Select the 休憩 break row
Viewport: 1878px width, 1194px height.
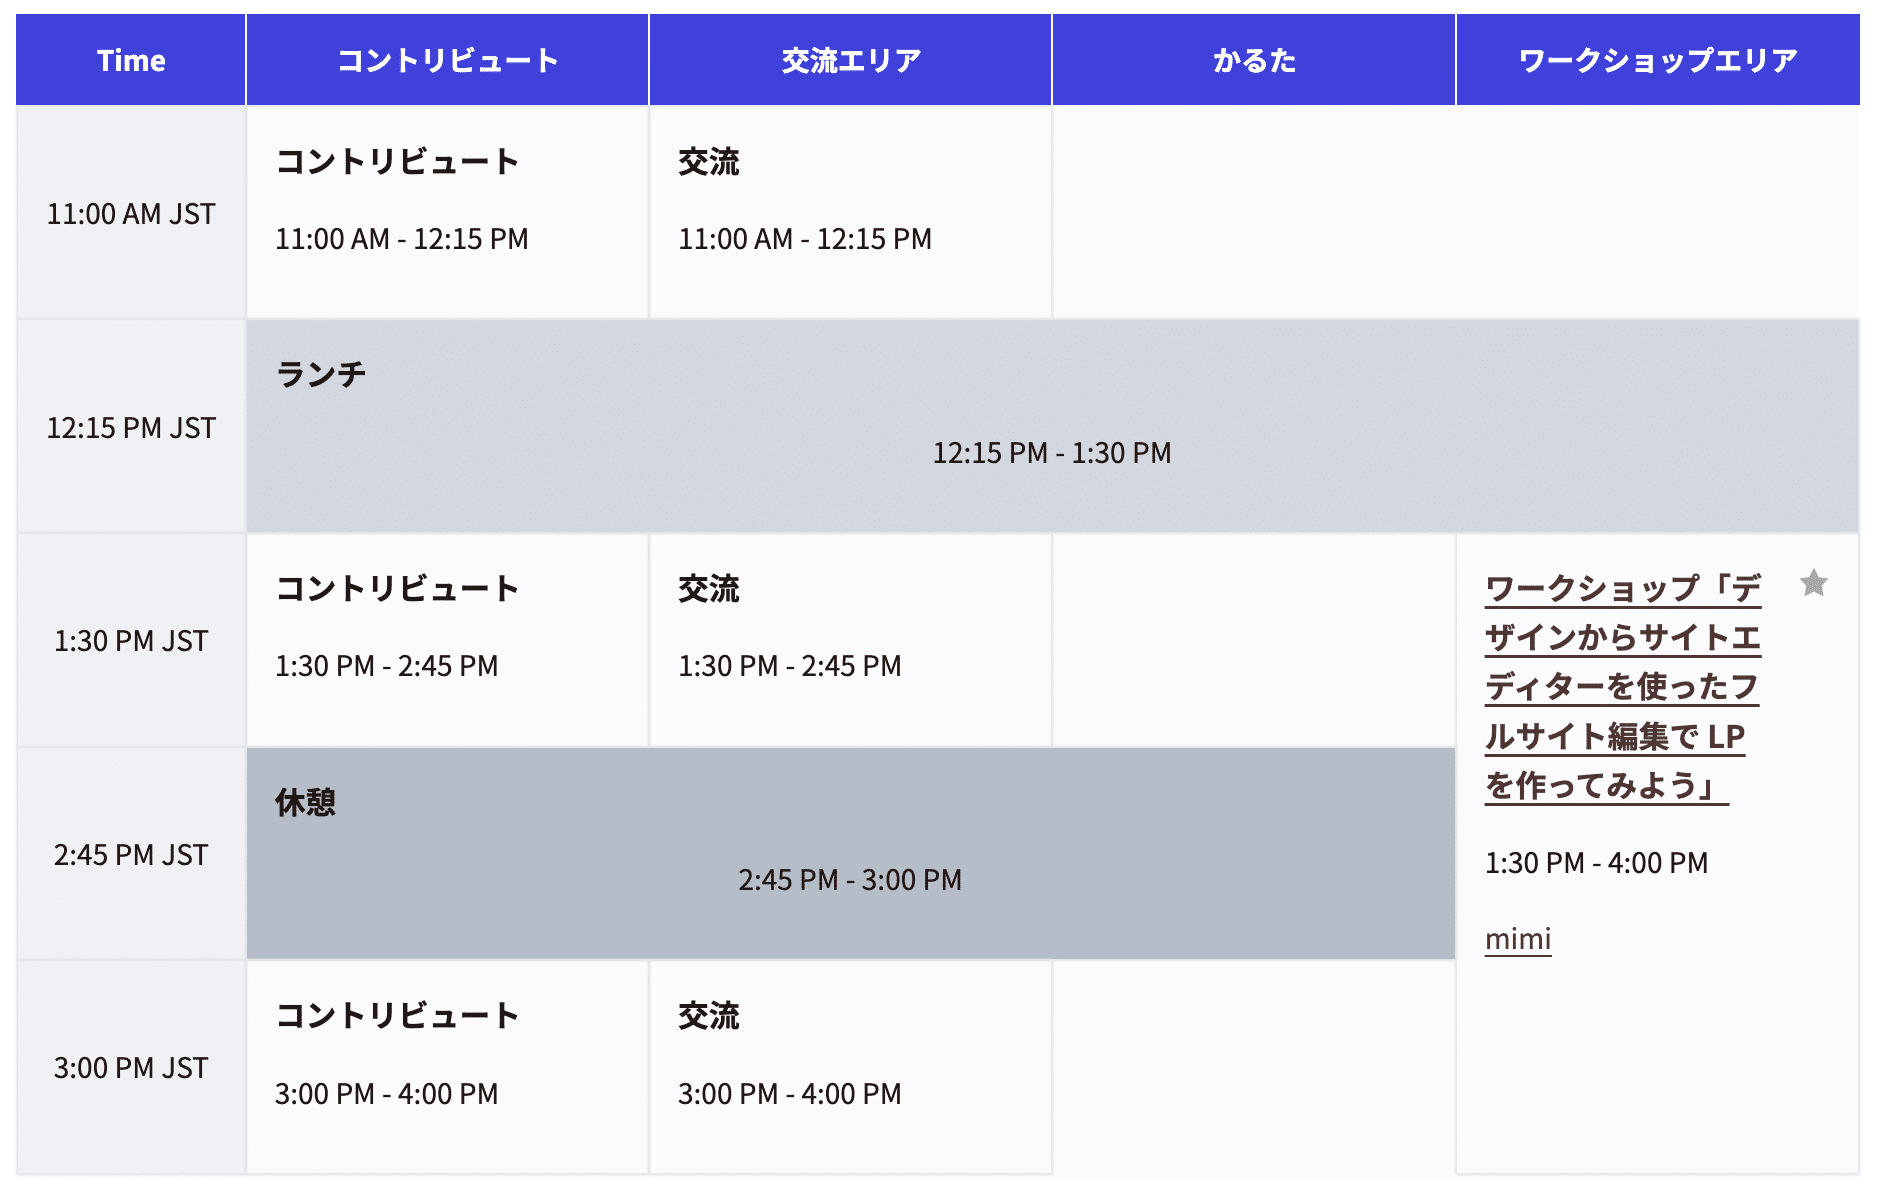tap(850, 853)
